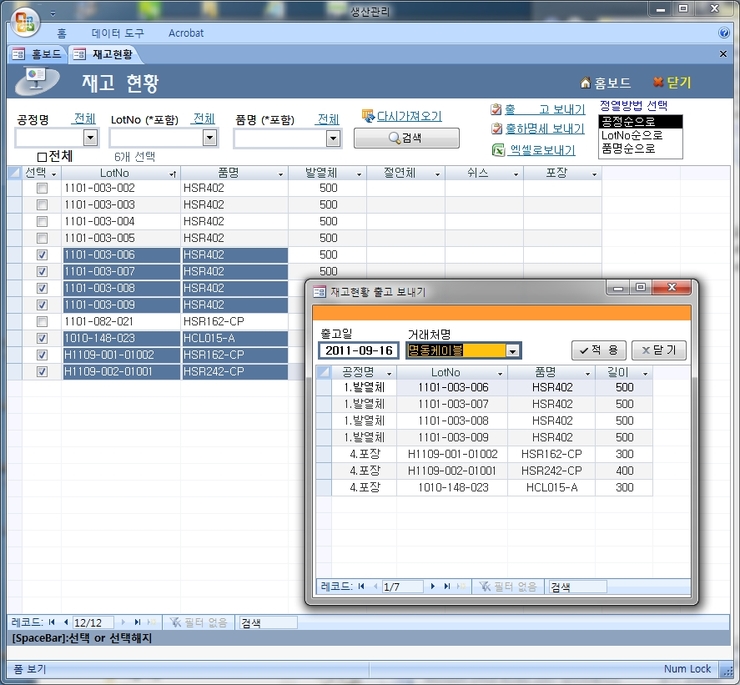
Task: Click the 출하명세 보내기 link
Action: 545,128
